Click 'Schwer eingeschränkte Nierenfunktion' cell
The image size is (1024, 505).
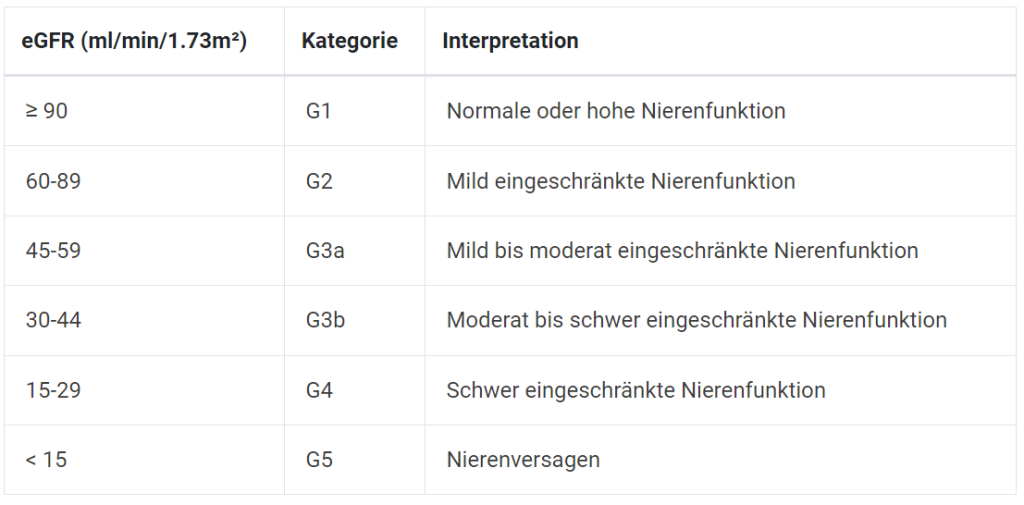[x=635, y=390]
